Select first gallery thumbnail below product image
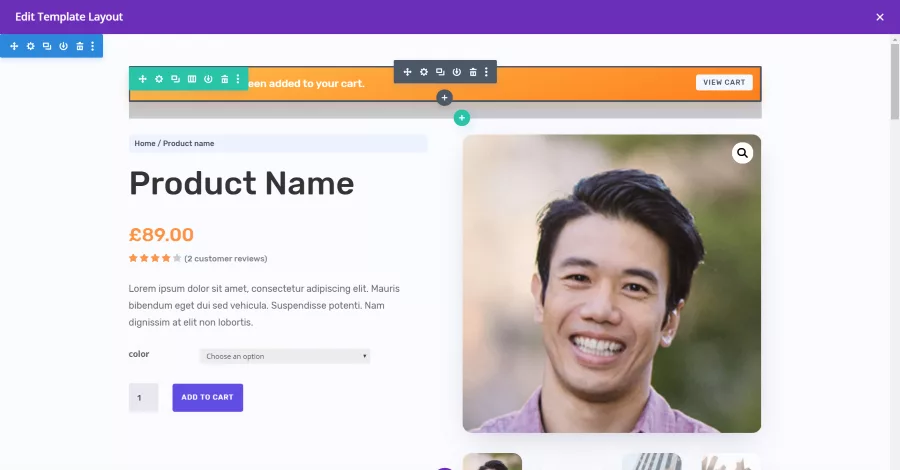 click(x=492, y=461)
